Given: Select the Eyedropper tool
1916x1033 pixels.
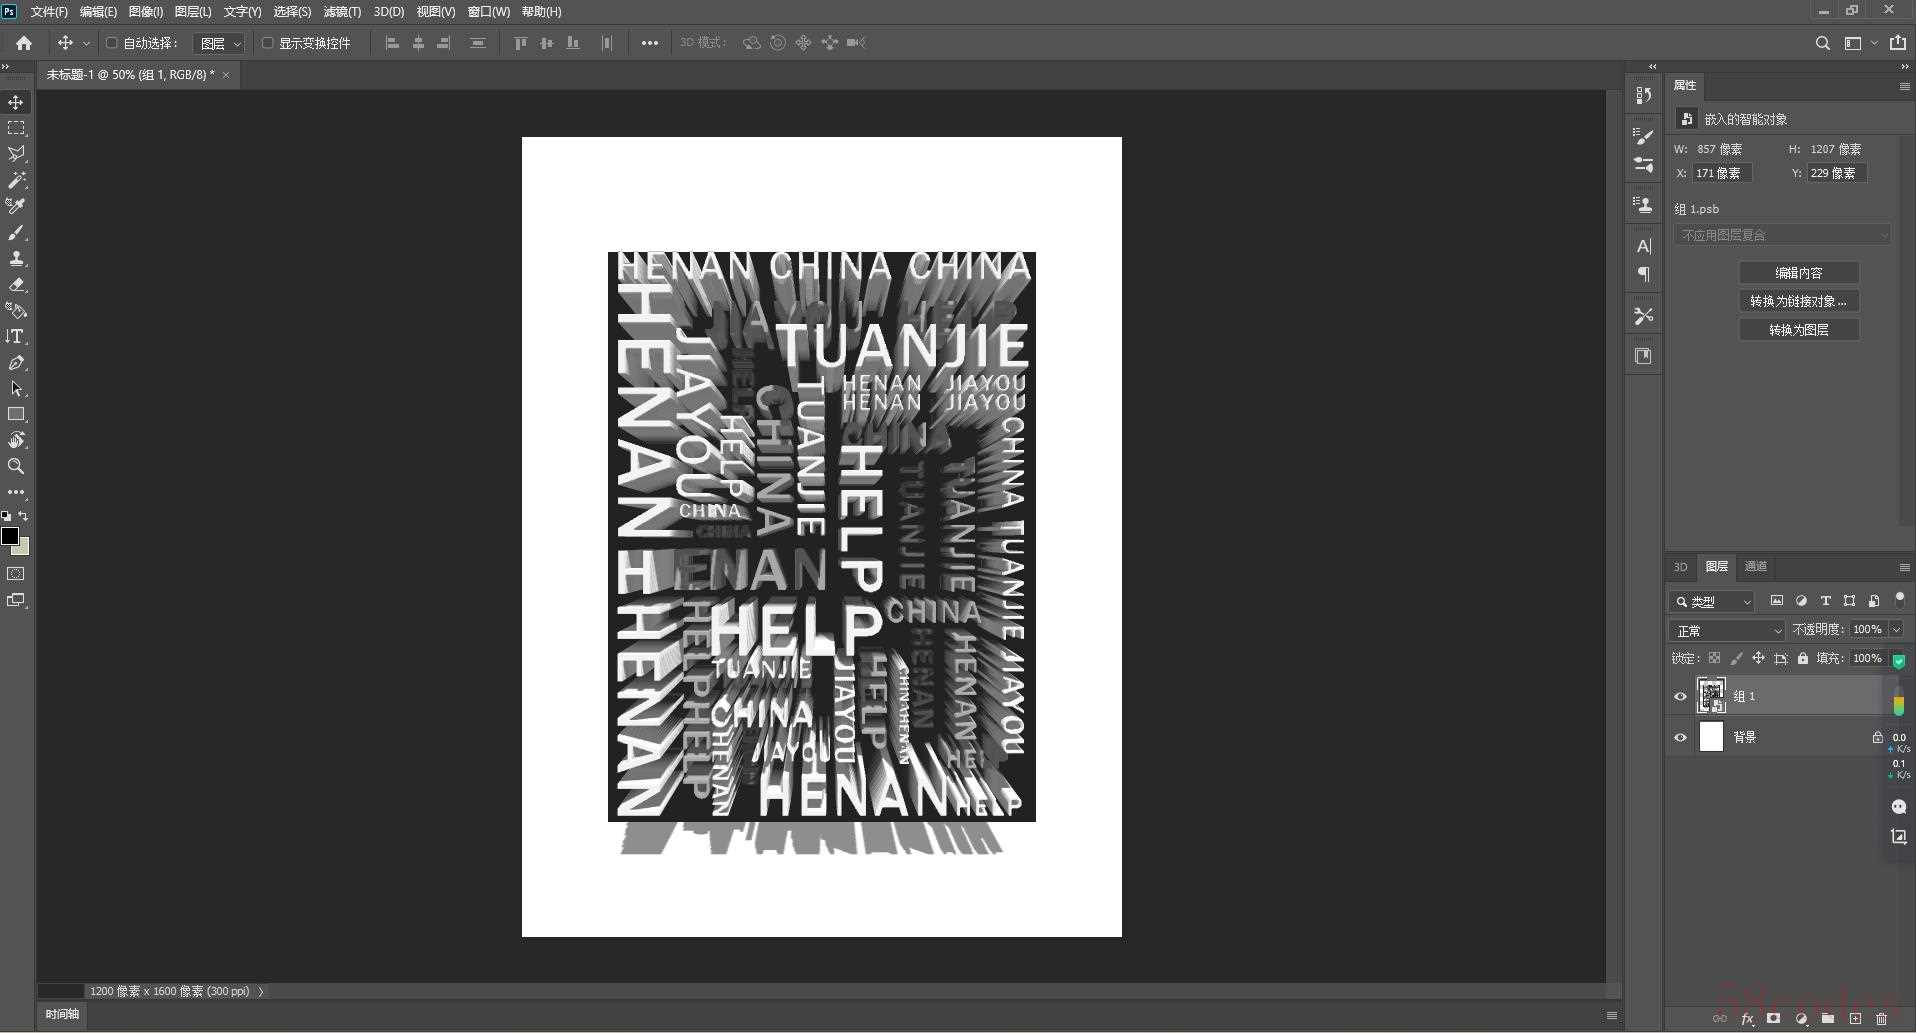Looking at the screenshot, I should [x=16, y=207].
